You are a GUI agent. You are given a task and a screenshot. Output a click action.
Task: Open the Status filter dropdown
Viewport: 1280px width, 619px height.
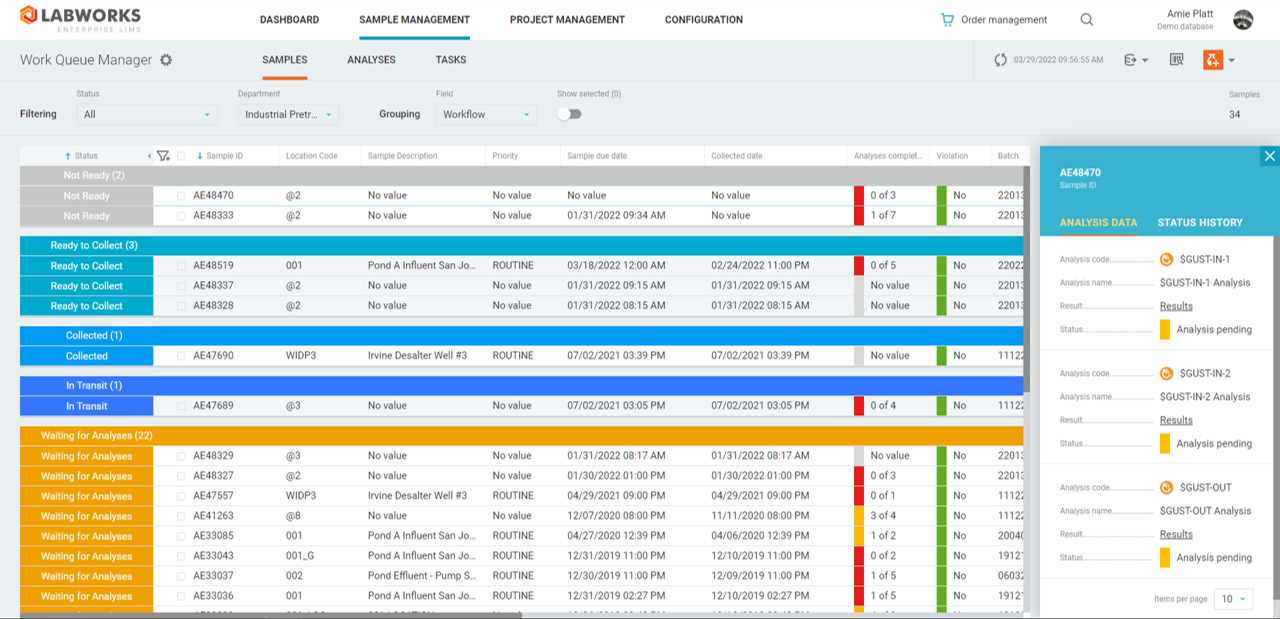tap(146, 115)
